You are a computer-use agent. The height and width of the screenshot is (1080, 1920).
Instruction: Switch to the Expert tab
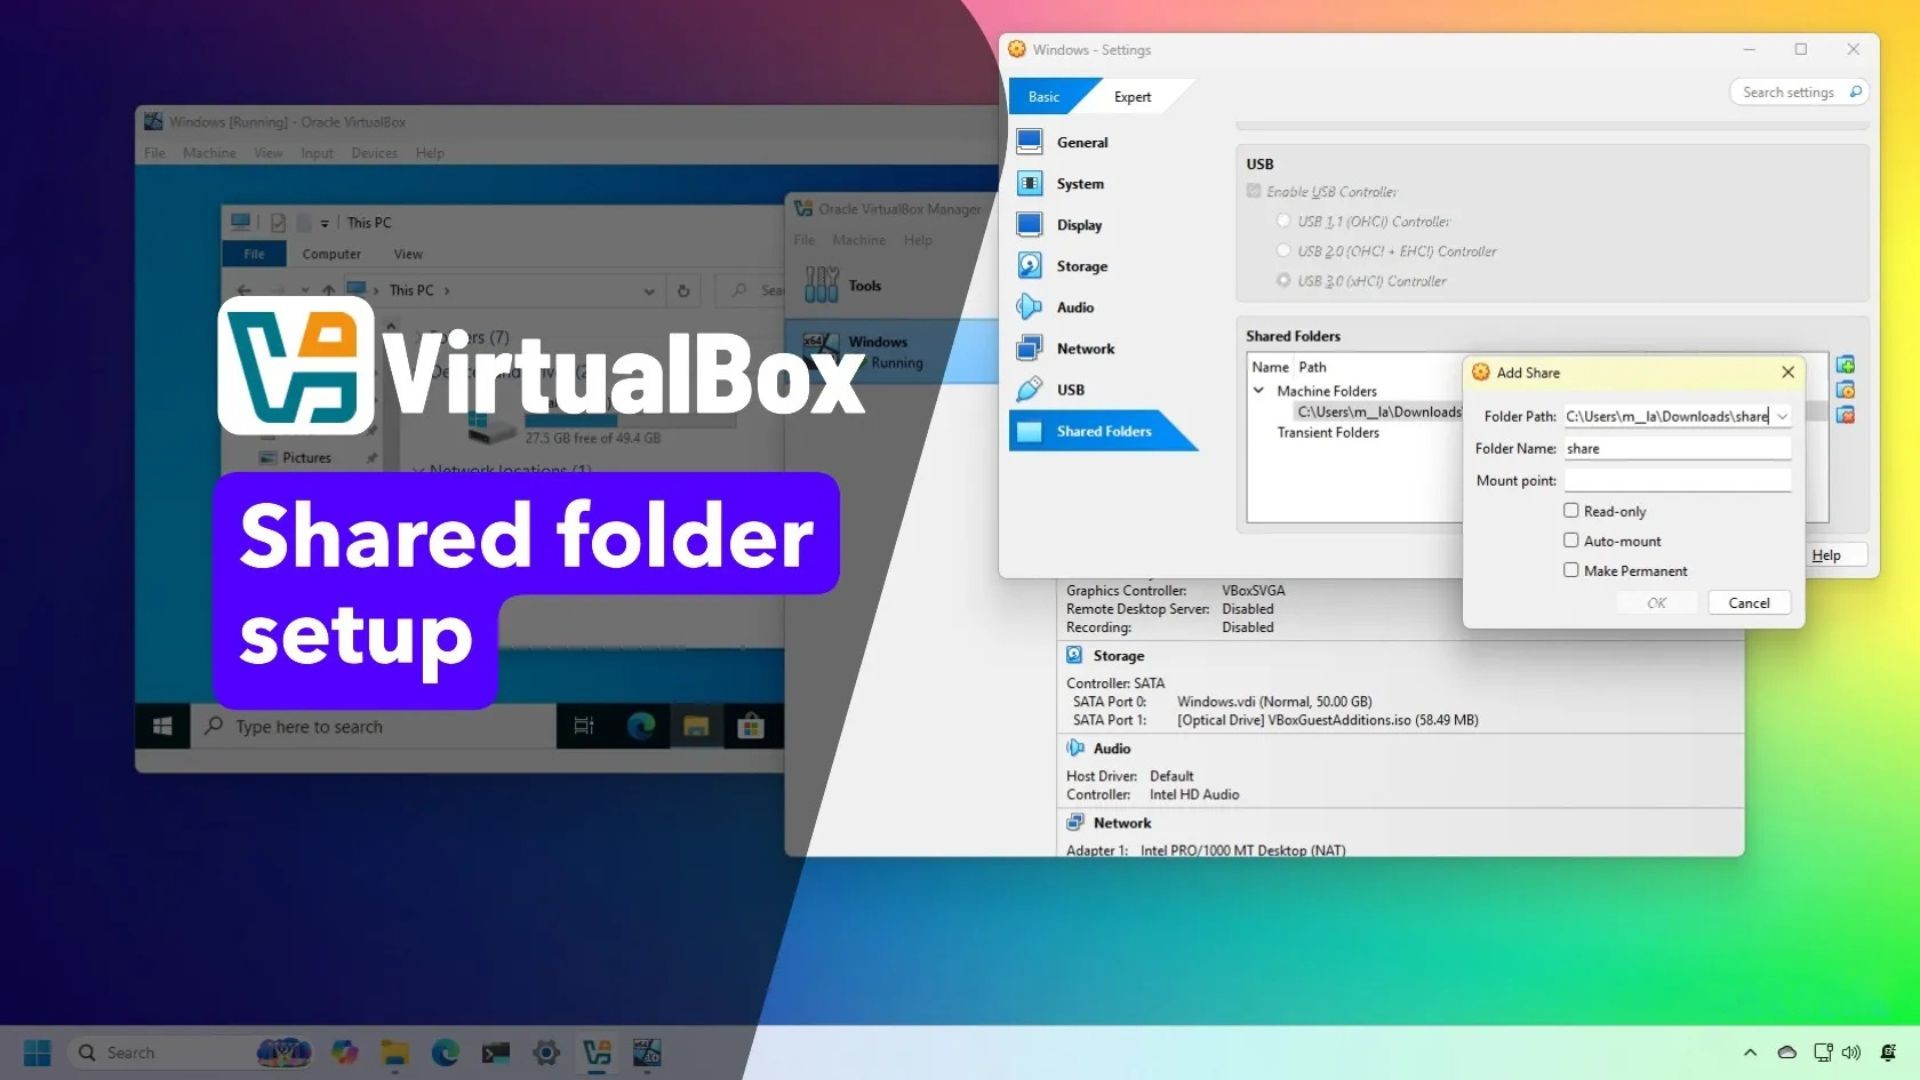(1132, 97)
